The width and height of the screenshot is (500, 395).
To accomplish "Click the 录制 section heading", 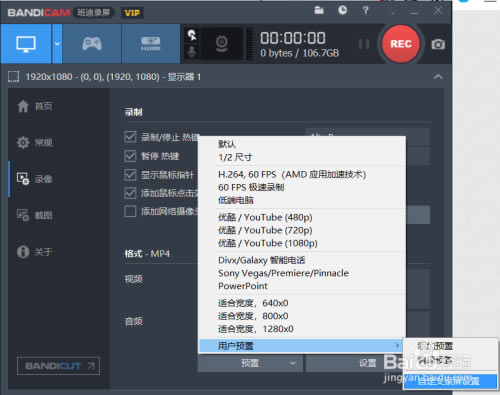I will (134, 112).
